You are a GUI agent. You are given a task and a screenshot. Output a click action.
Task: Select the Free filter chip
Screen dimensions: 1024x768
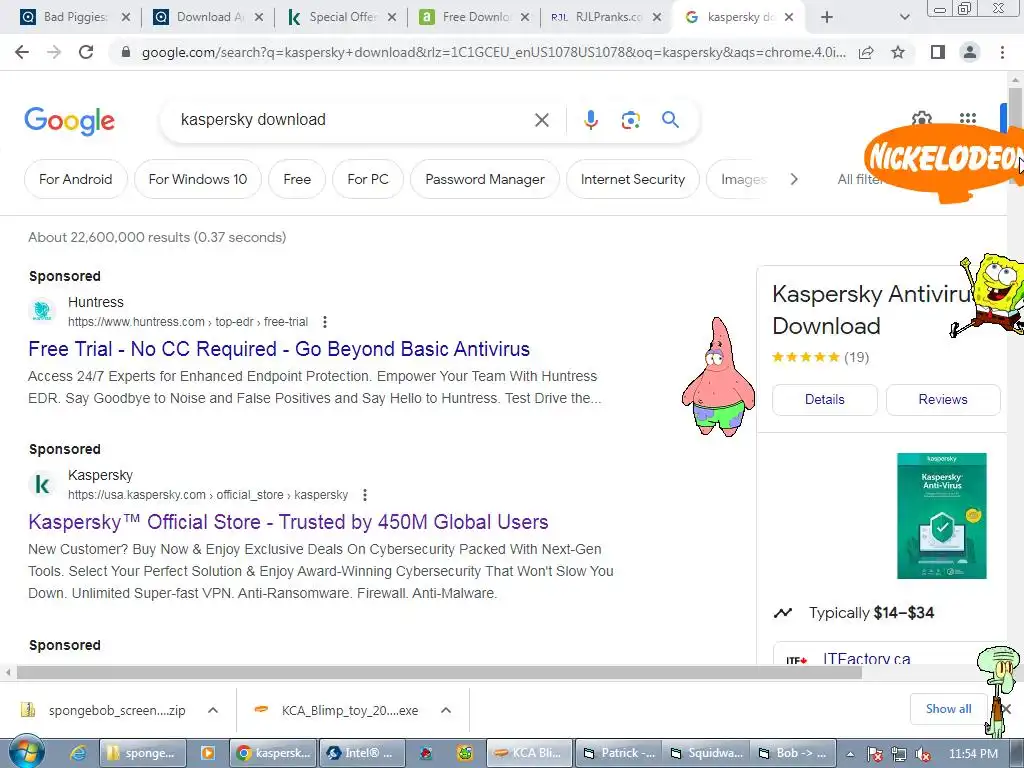(x=297, y=179)
